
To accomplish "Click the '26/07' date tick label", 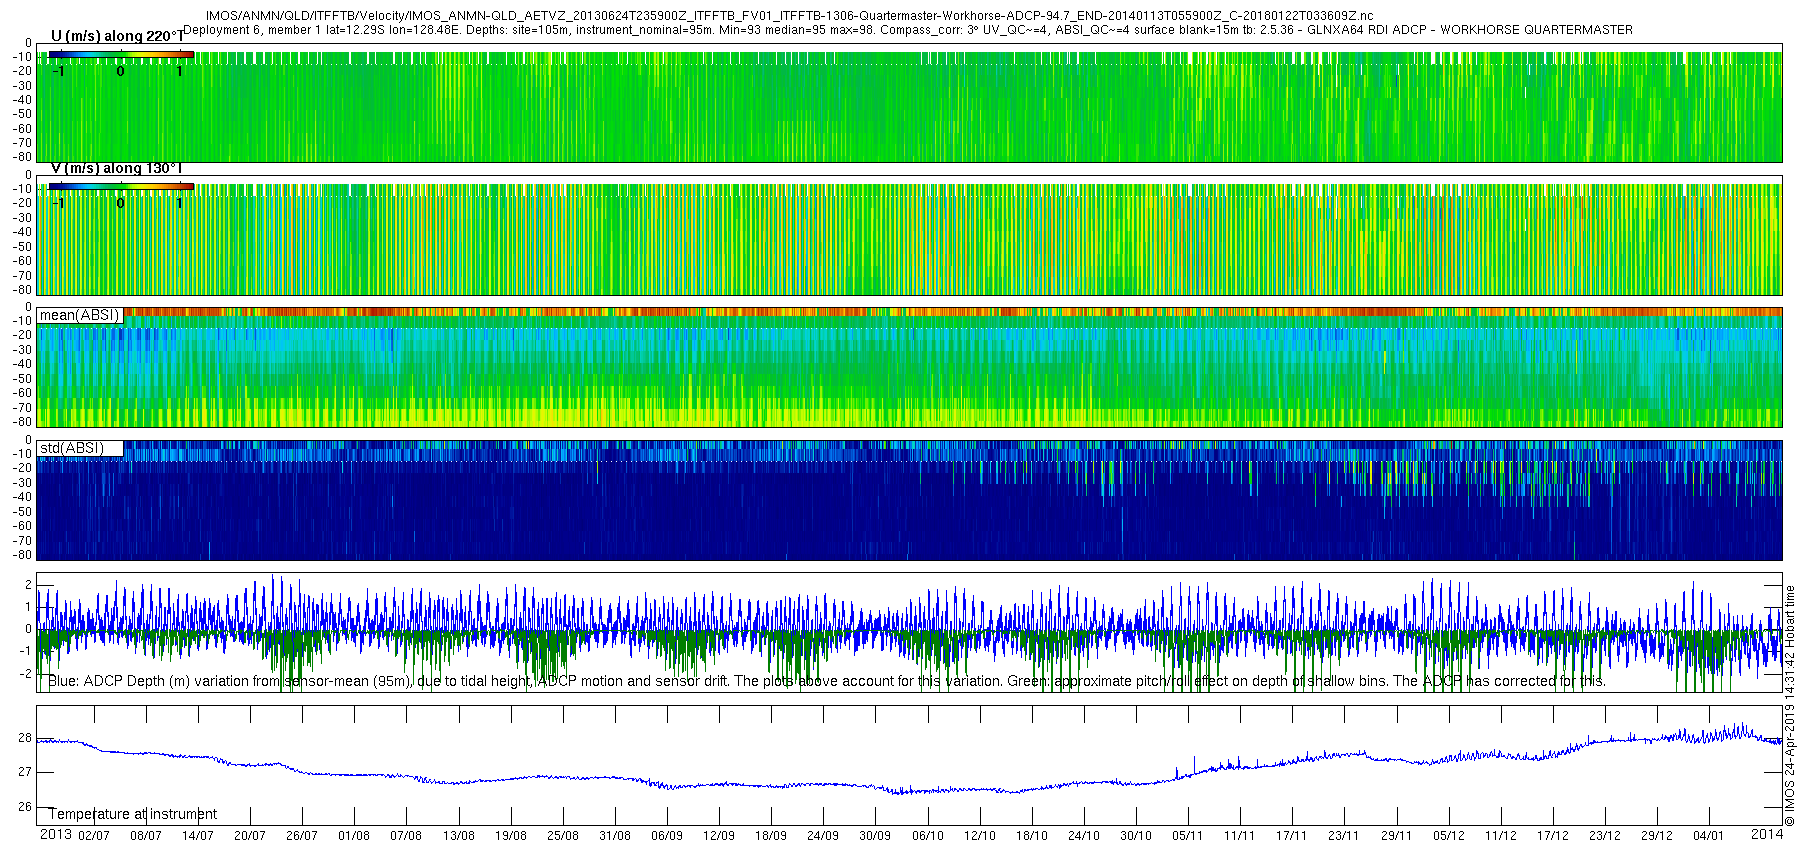I will point(302,836).
